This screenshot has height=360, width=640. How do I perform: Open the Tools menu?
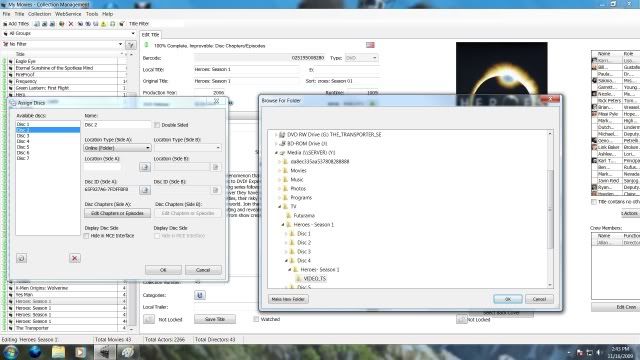(92, 14)
